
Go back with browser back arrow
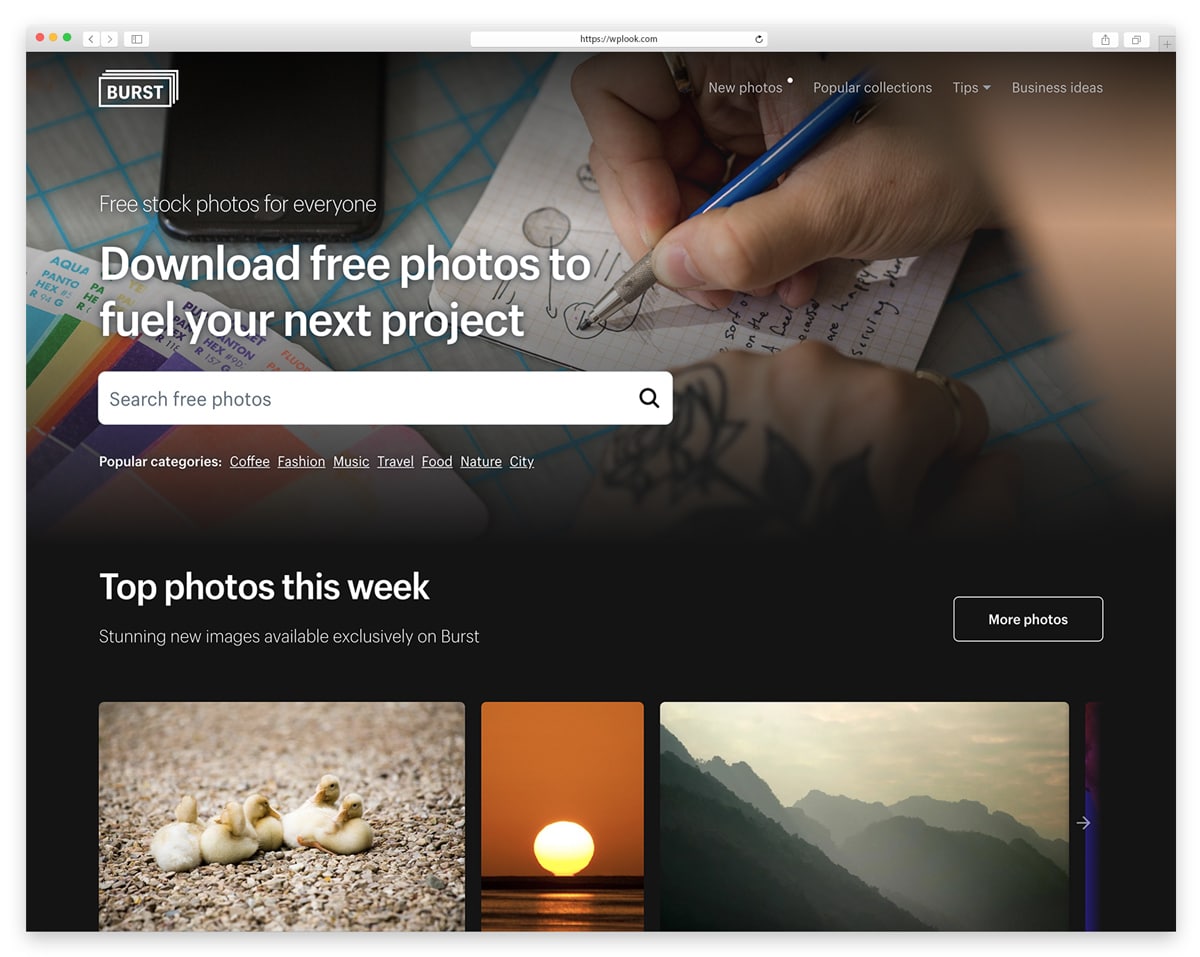pyautogui.click(x=91, y=39)
